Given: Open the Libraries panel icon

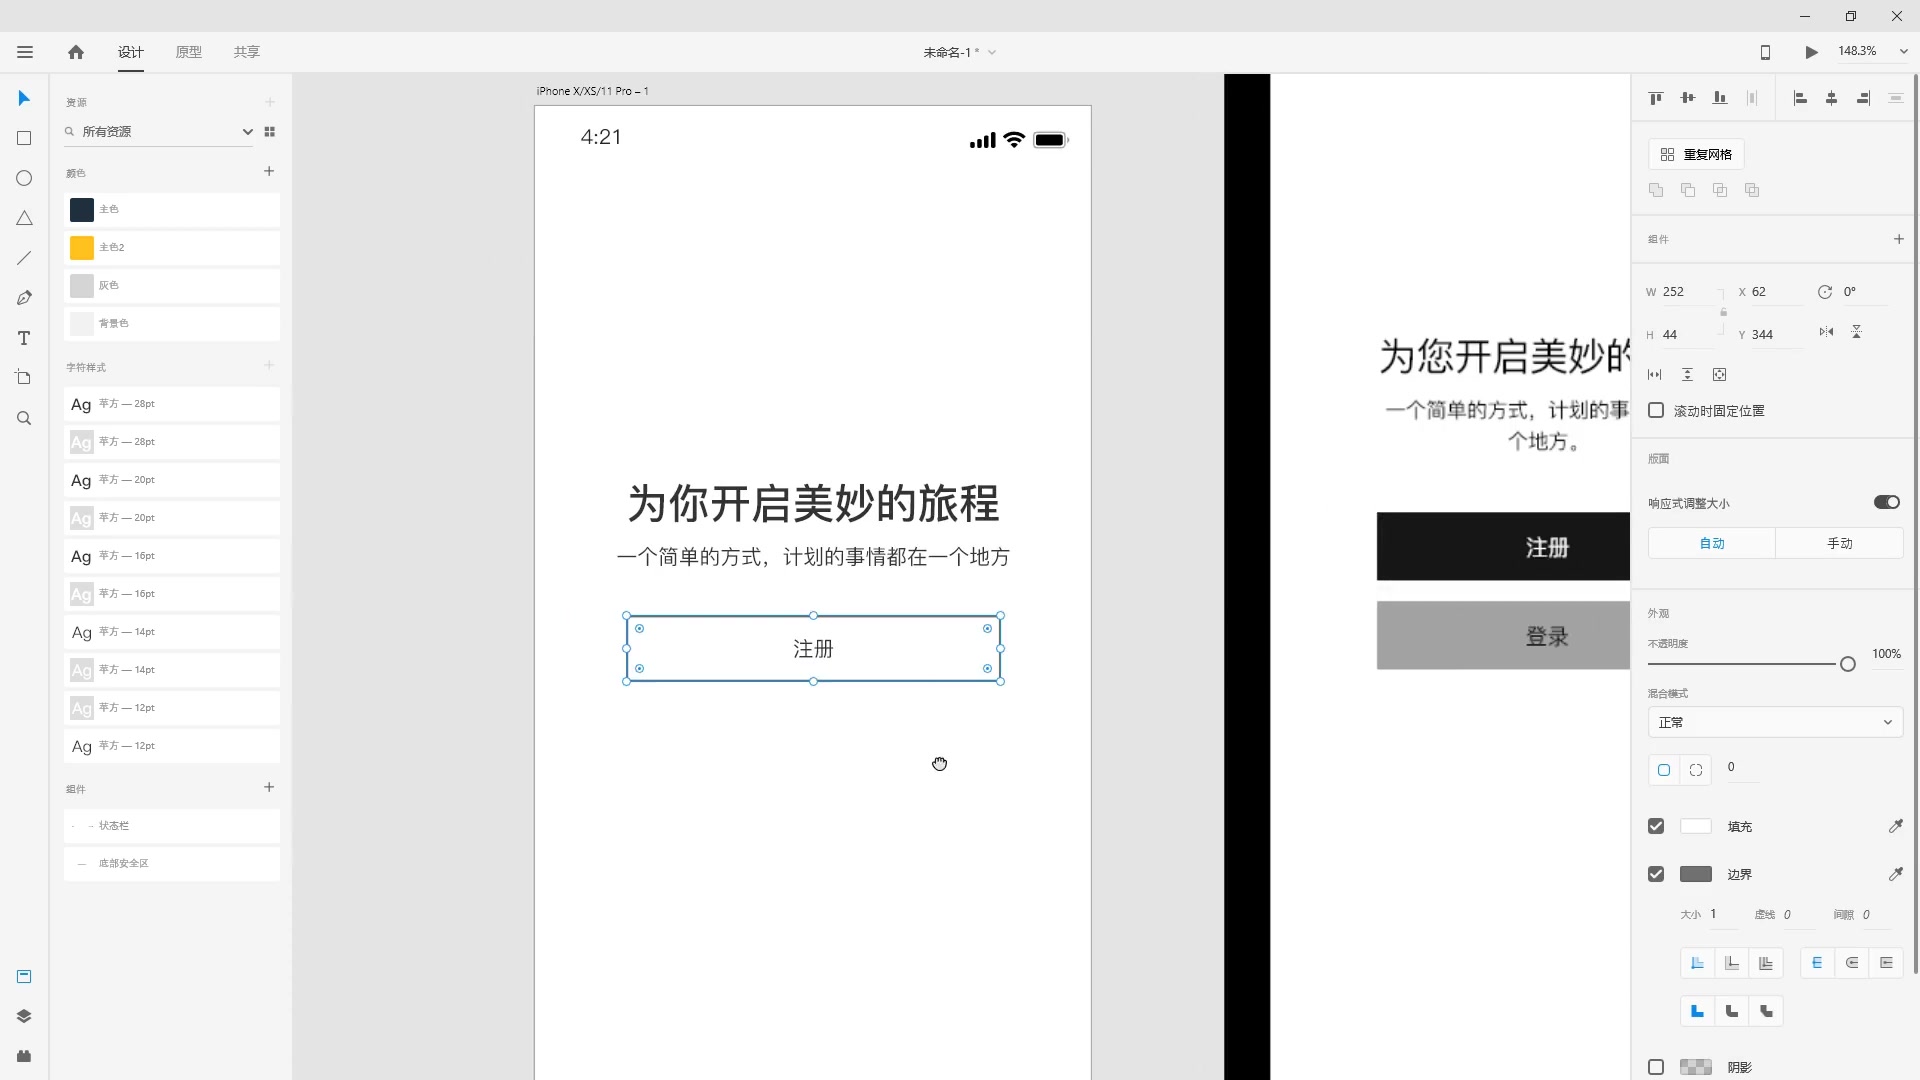Looking at the screenshot, I should coord(24,976).
